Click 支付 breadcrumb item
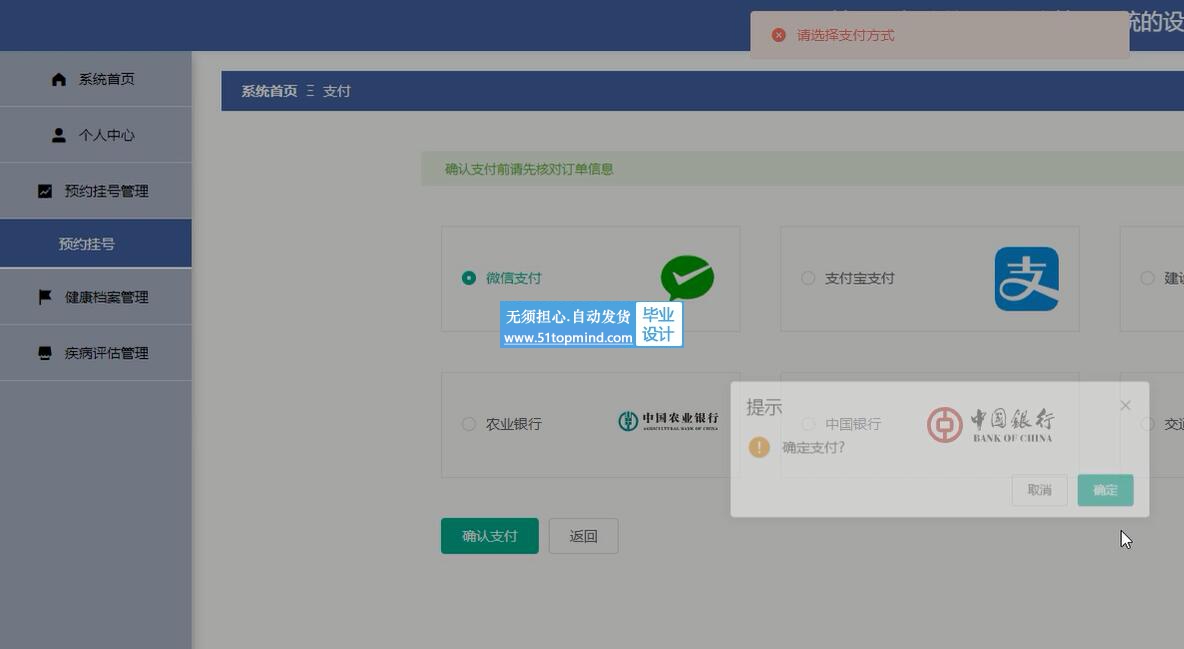 337,91
